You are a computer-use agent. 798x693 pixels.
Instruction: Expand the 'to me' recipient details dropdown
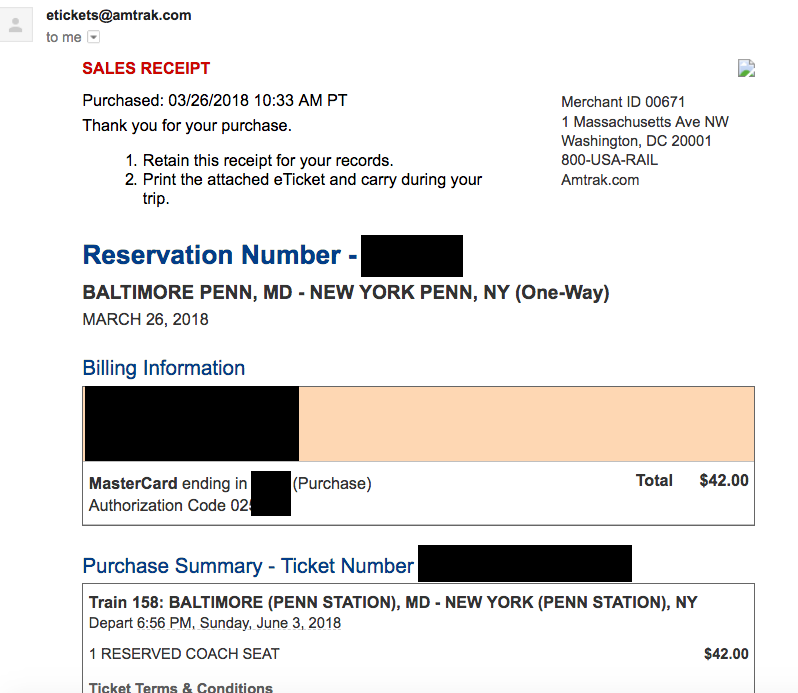click(94, 37)
